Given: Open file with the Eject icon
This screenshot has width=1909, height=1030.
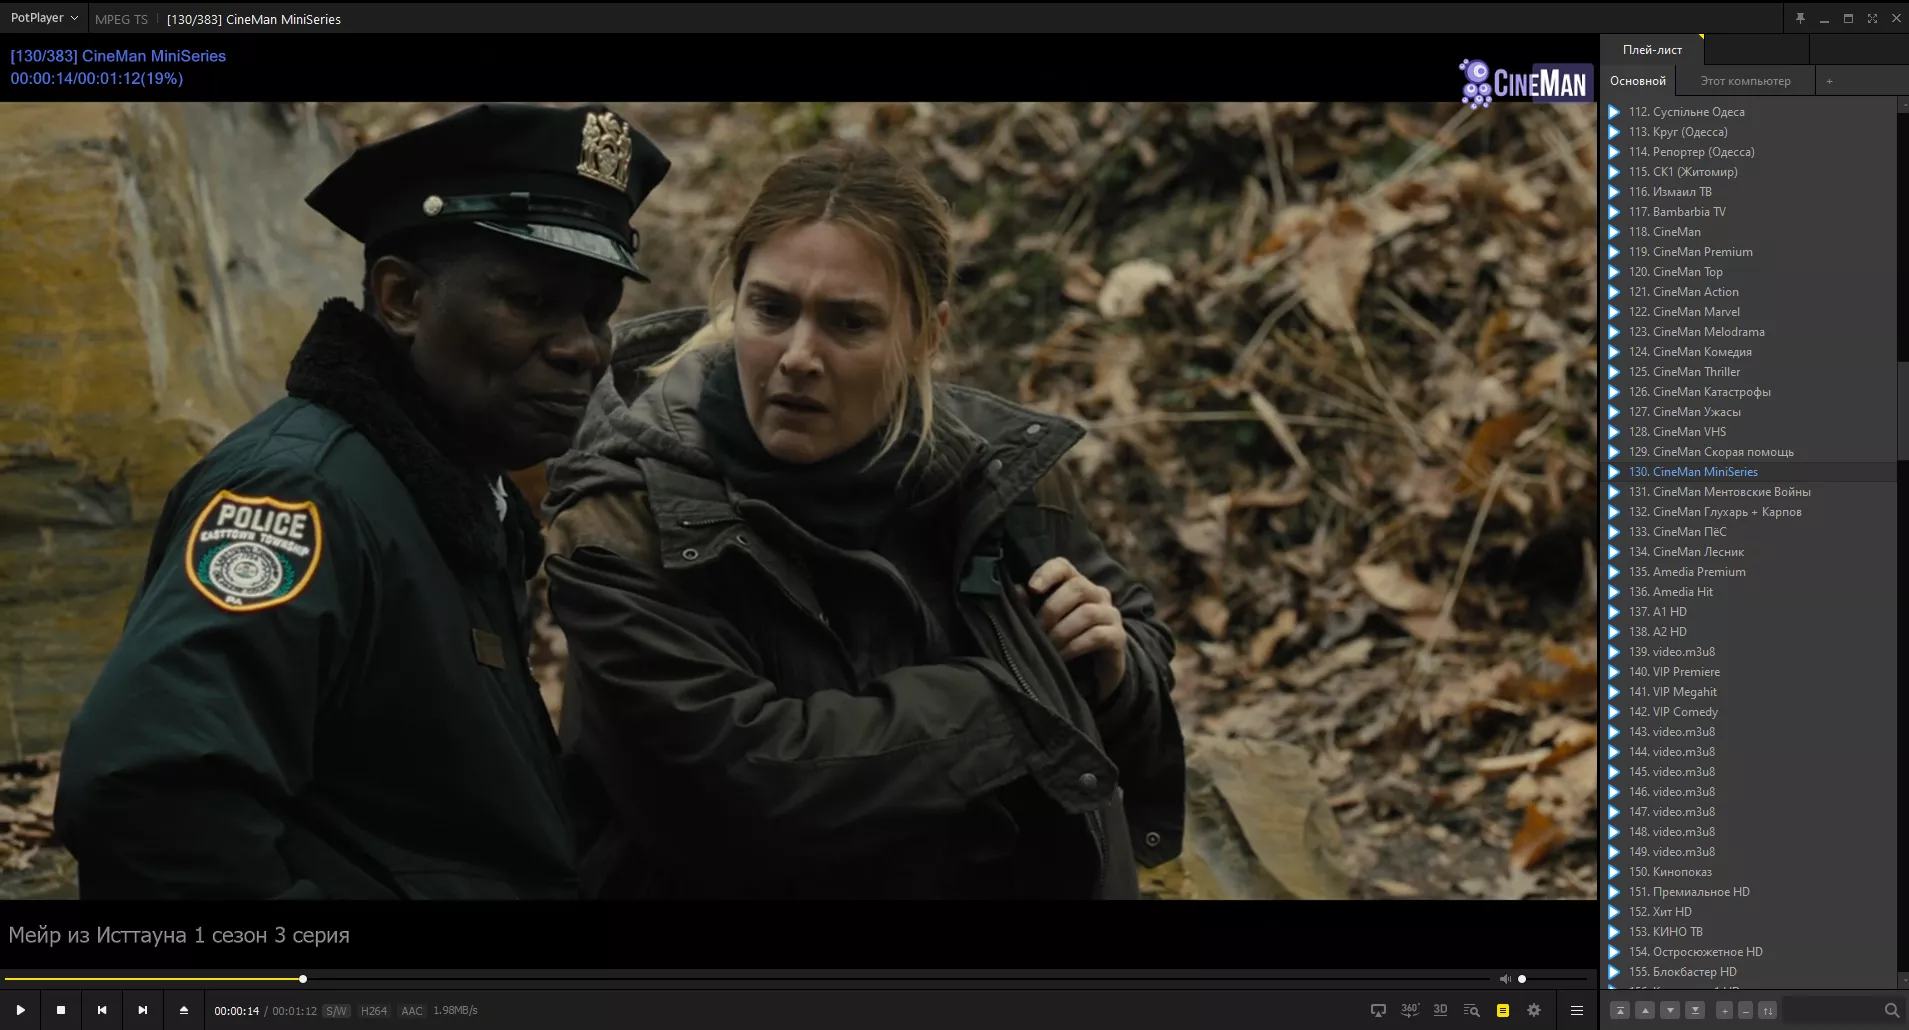Looking at the screenshot, I should point(183,1010).
